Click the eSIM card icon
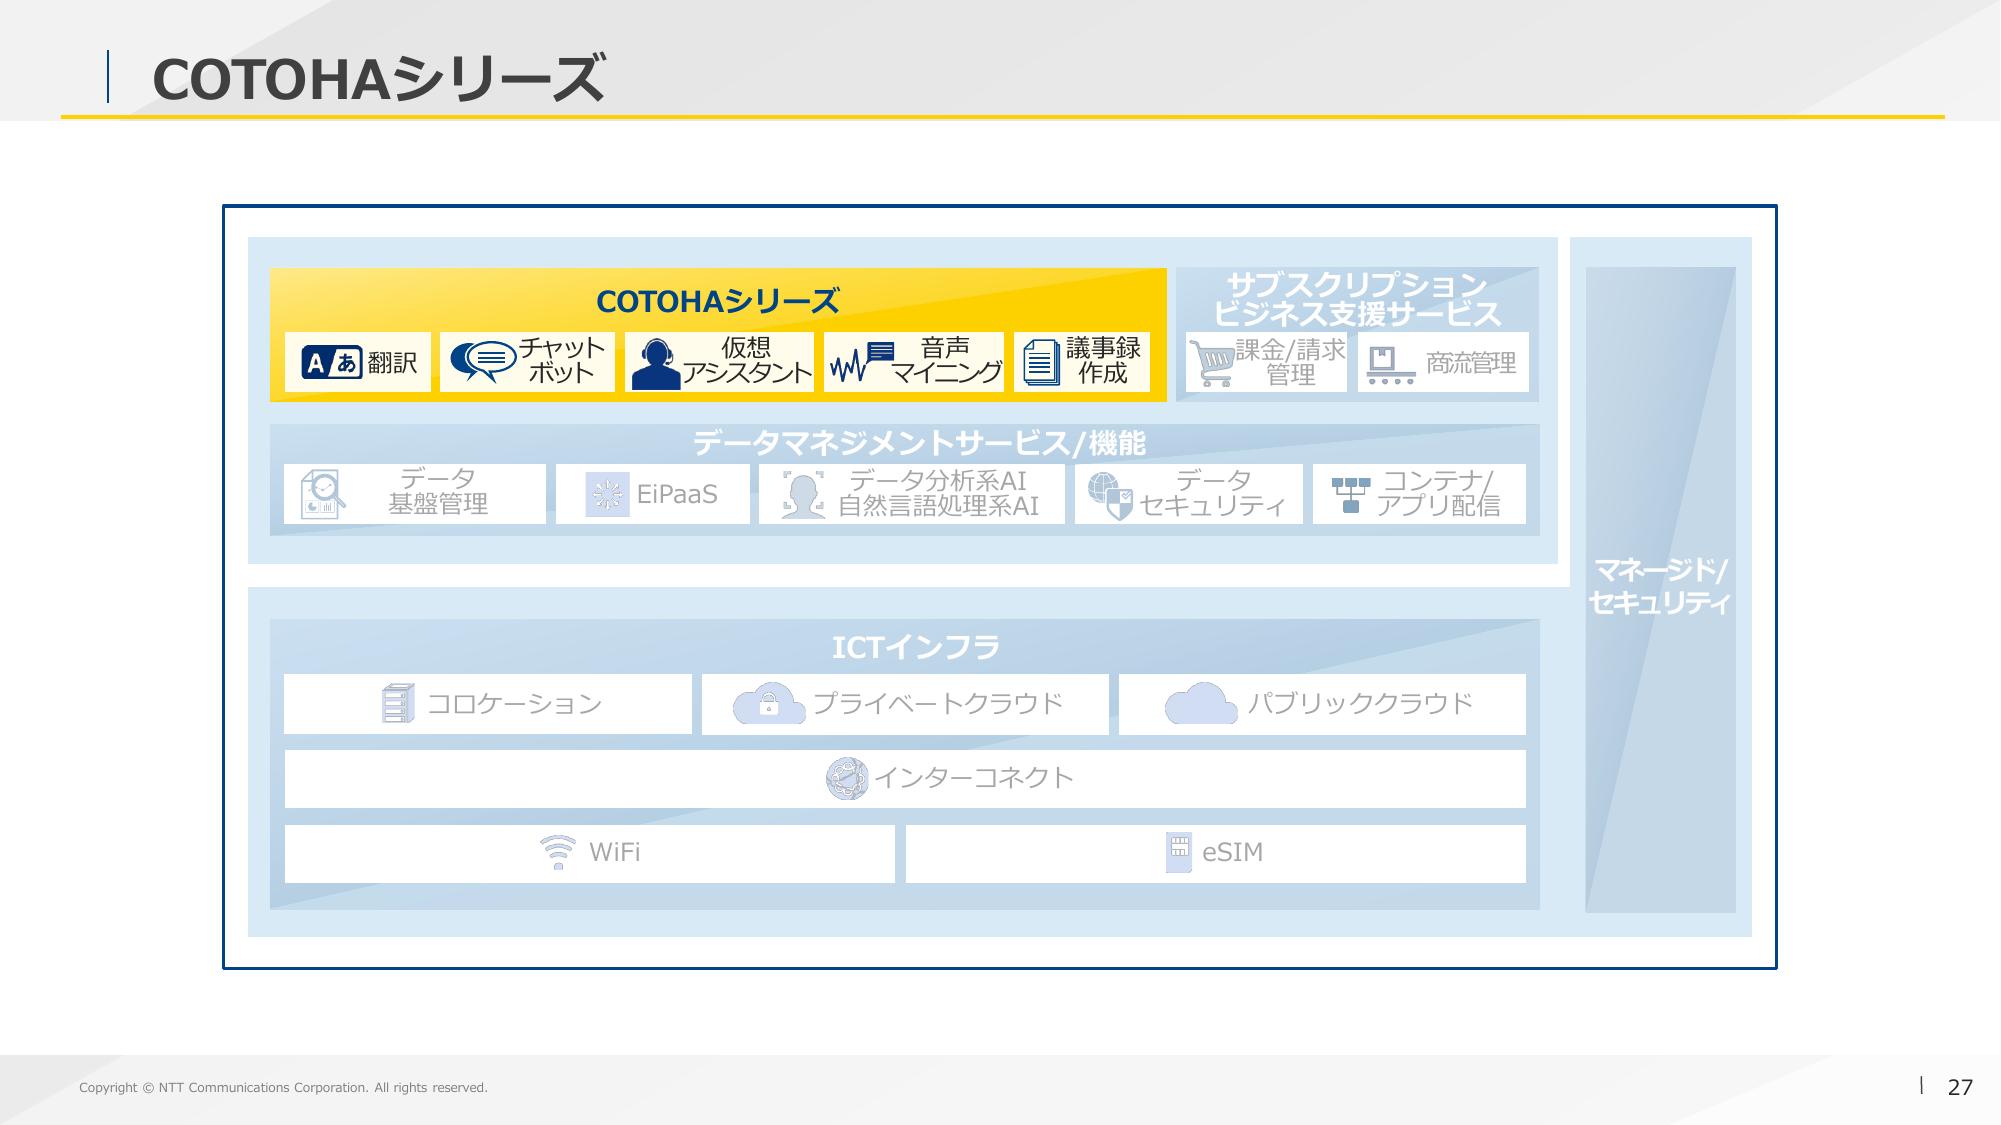Screen dimensions: 2001x1125 click(x=1179, y=852)
